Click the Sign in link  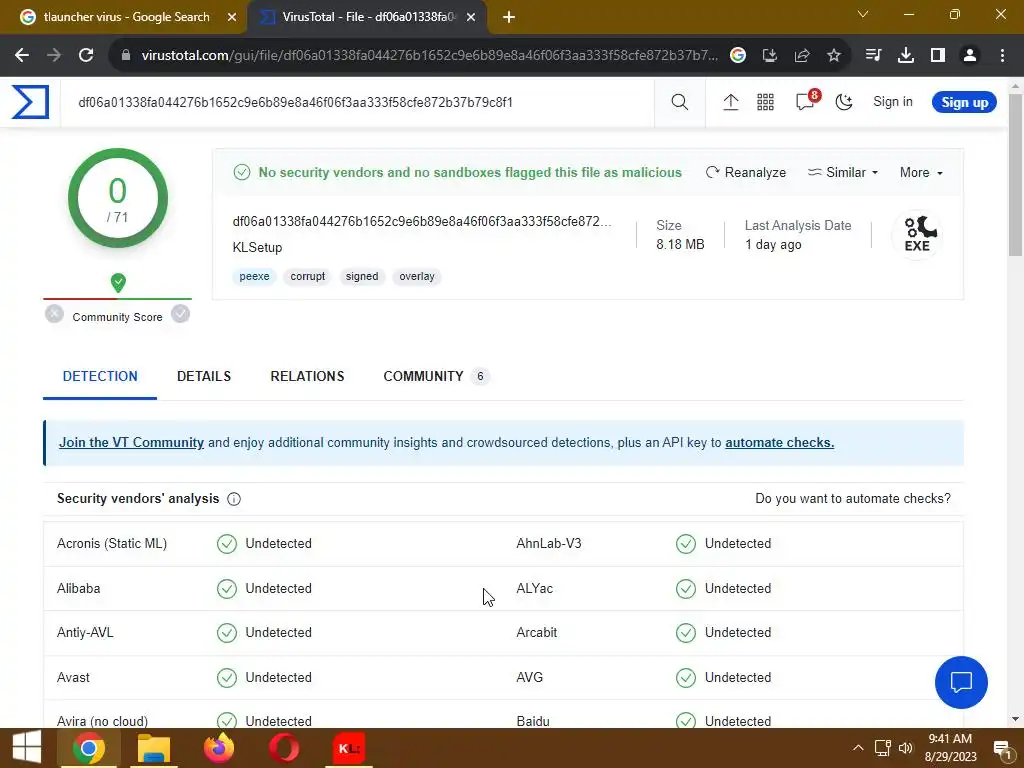click(892, 101)
